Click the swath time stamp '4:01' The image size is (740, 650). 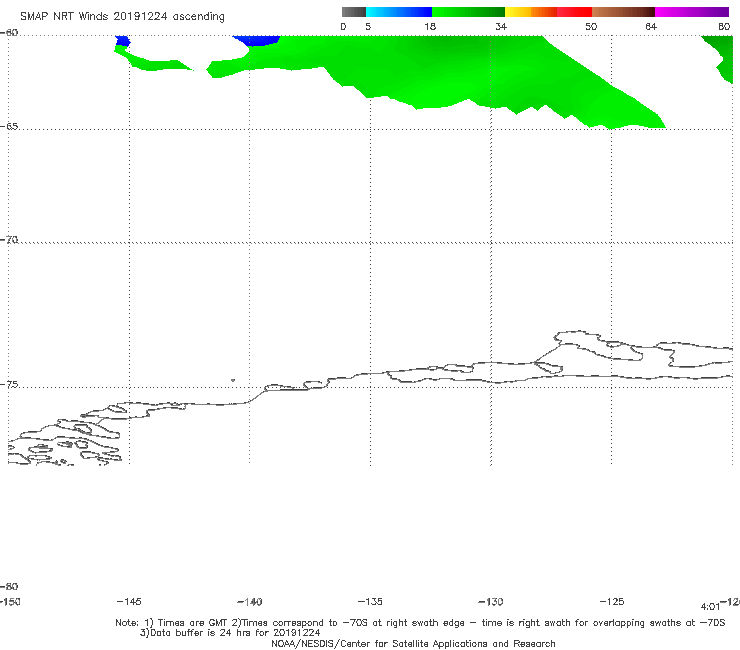[x=710, y=607]
